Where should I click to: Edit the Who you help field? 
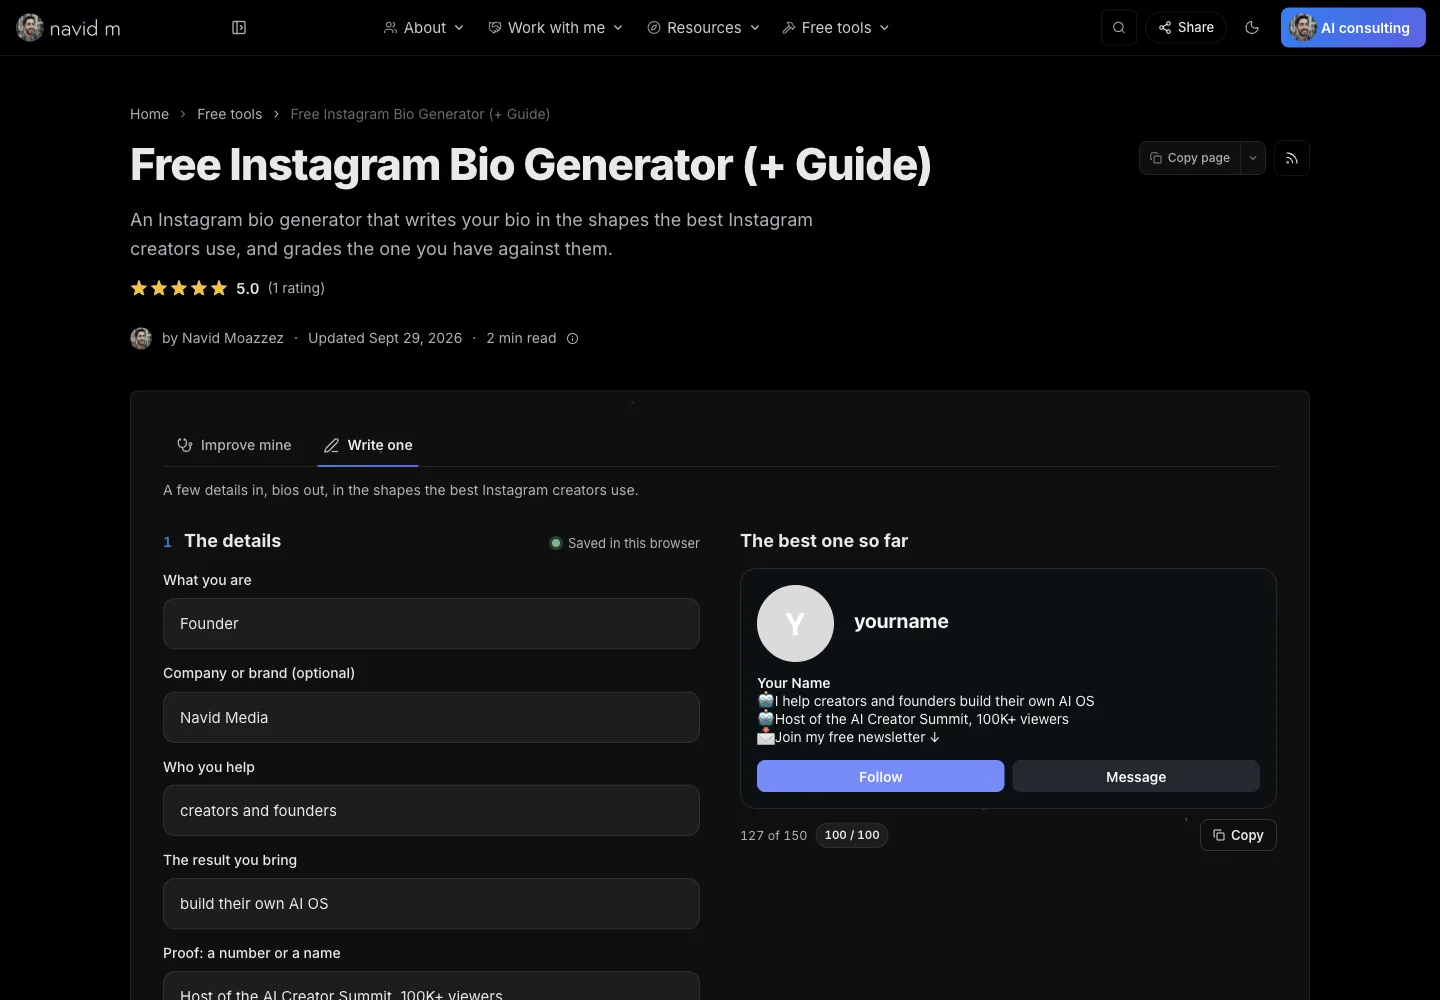point(431,811)
